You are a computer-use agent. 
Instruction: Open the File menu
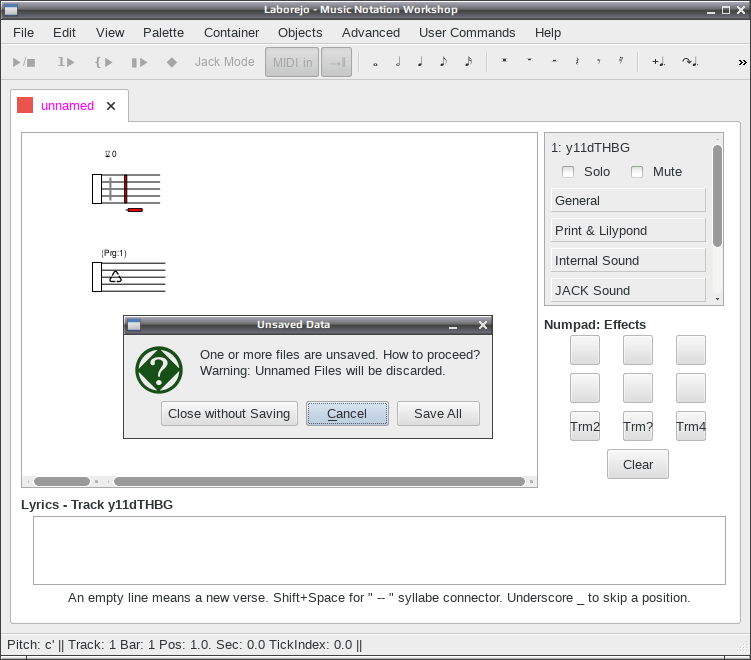pos(23,33)
